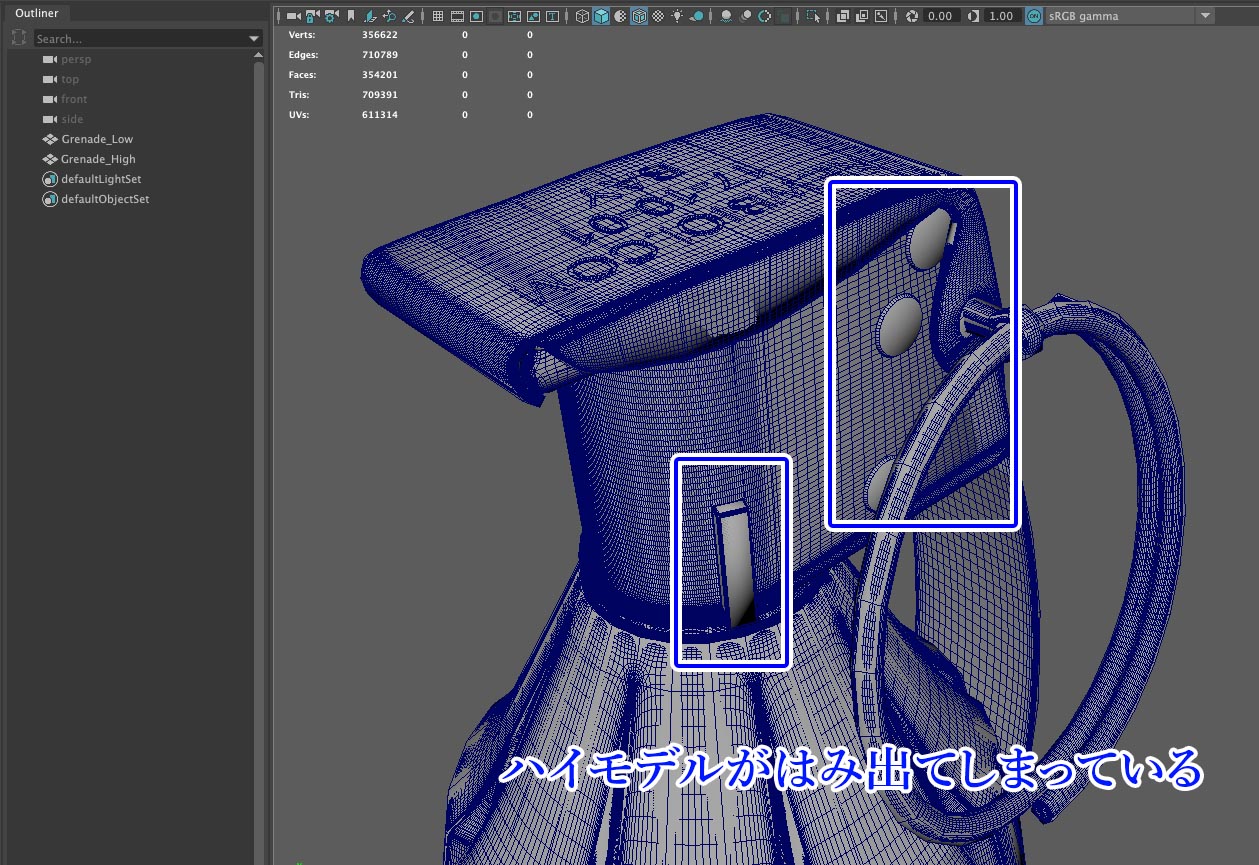
Task: Toggle the sRGB gamma on/off button
Action: (1034, 14)
